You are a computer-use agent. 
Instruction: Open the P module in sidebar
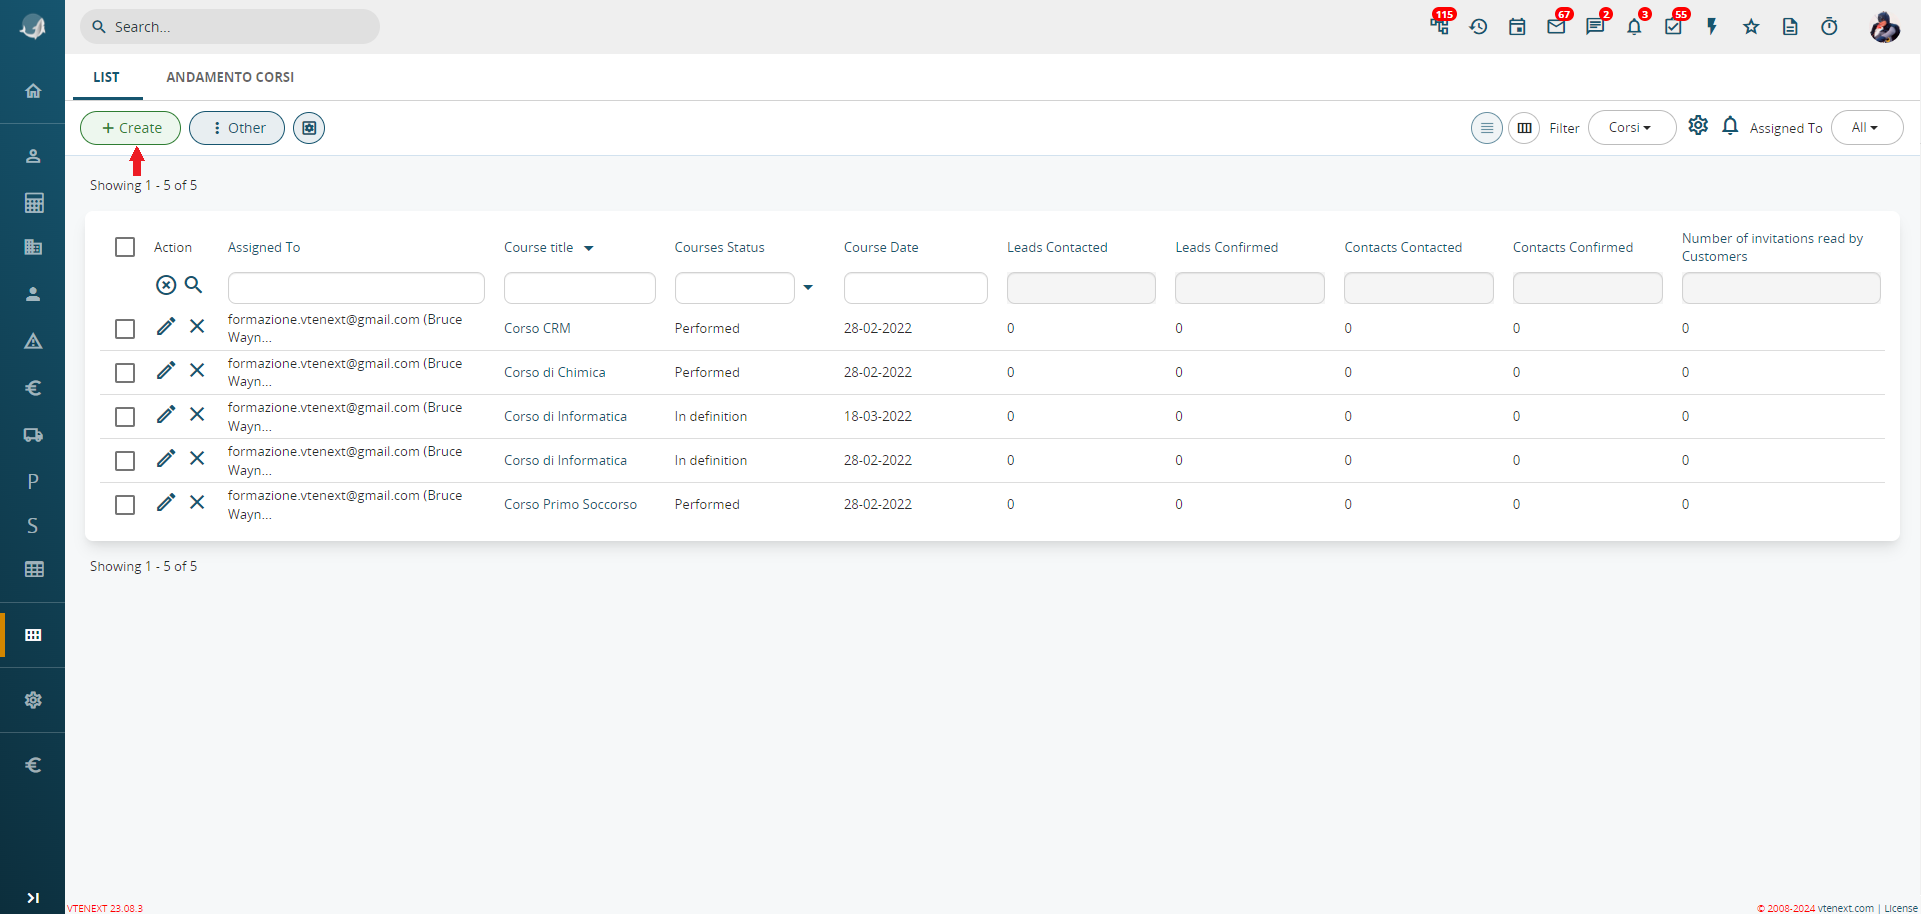coord(33,482)
